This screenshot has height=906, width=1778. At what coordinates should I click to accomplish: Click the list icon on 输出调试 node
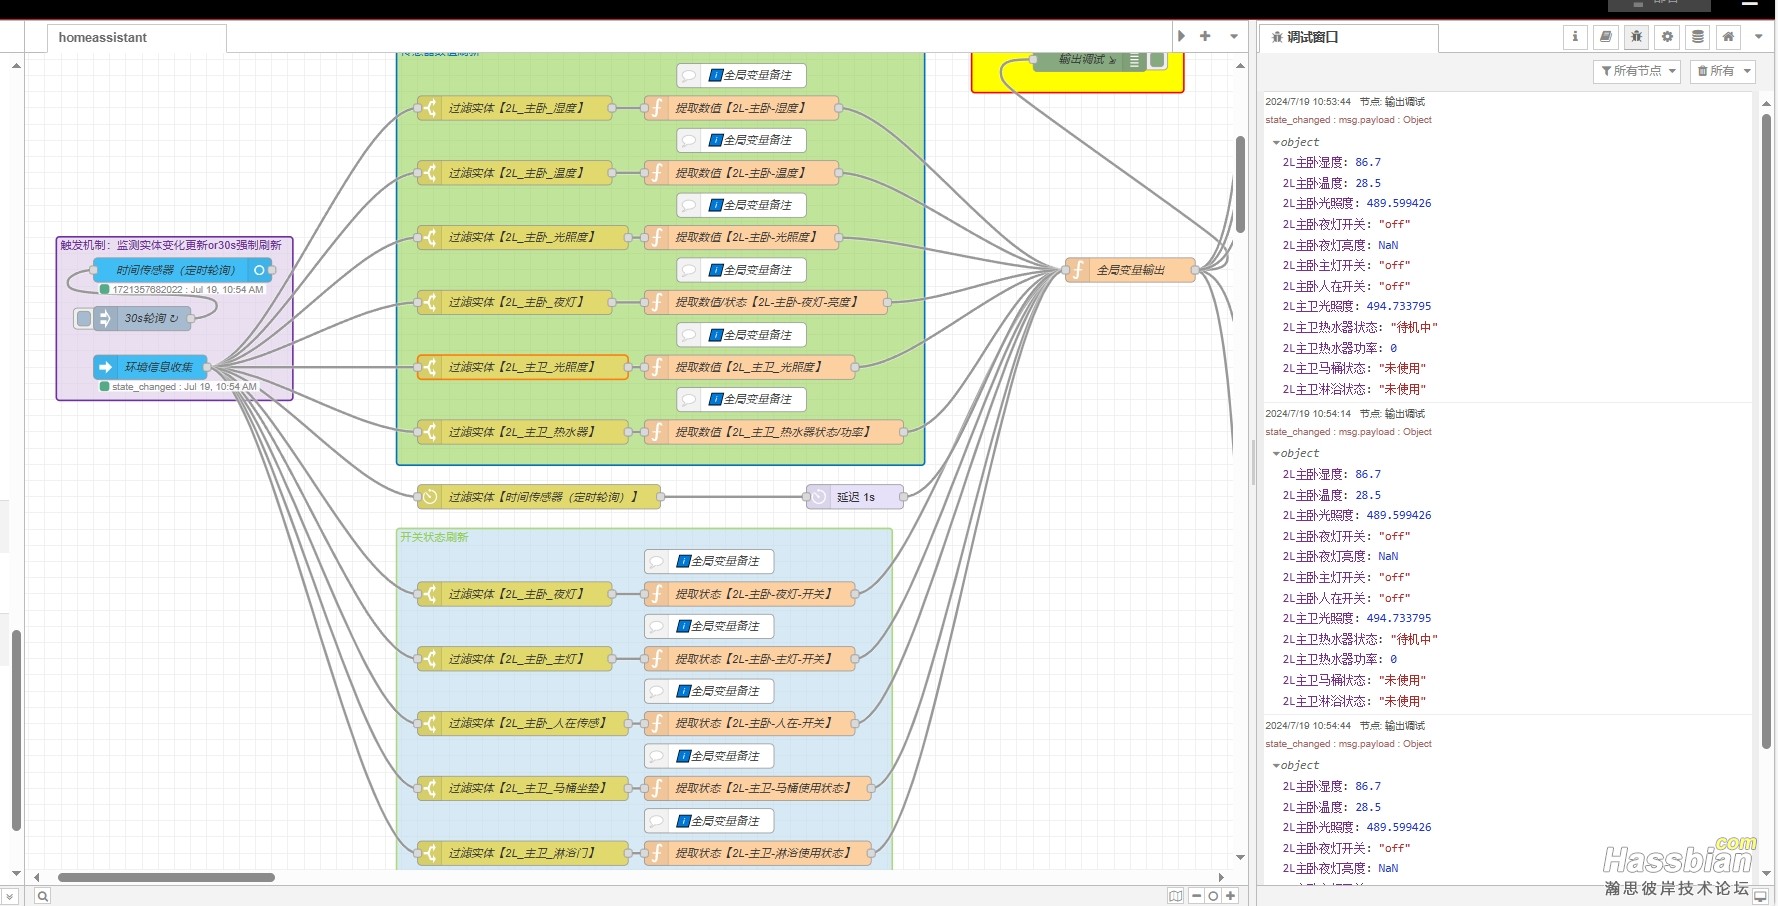[1134, 60]
